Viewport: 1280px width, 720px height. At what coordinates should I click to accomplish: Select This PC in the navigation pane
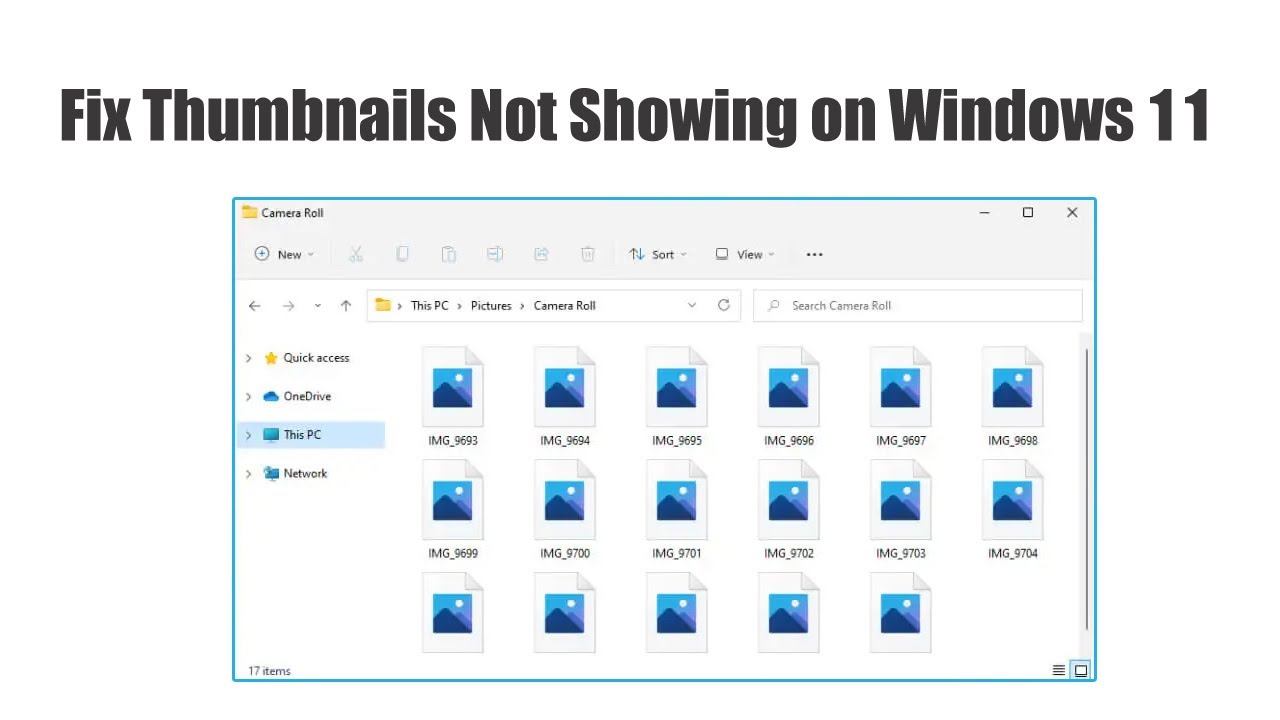click(x=311, y=435)
